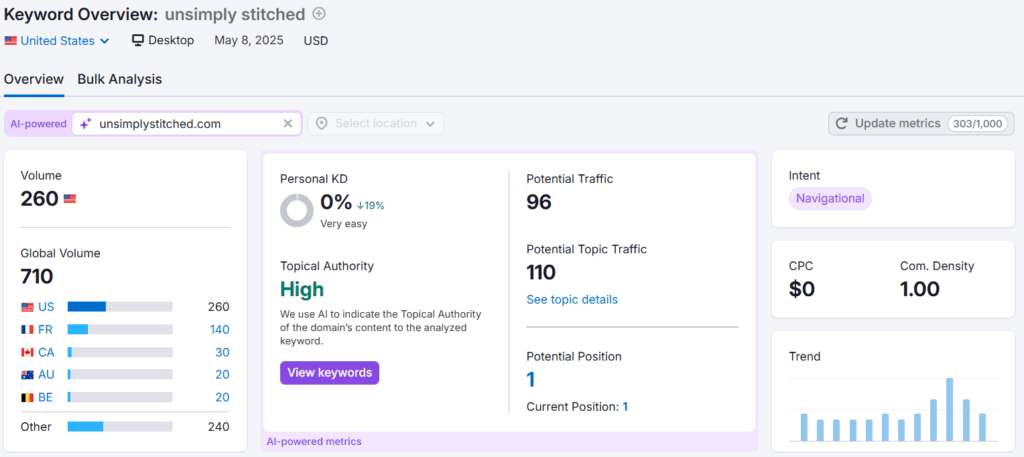Click the CPC value $0
This screenshot has height=457, width=1024.
pyautogui.click(x=802, y=289)
